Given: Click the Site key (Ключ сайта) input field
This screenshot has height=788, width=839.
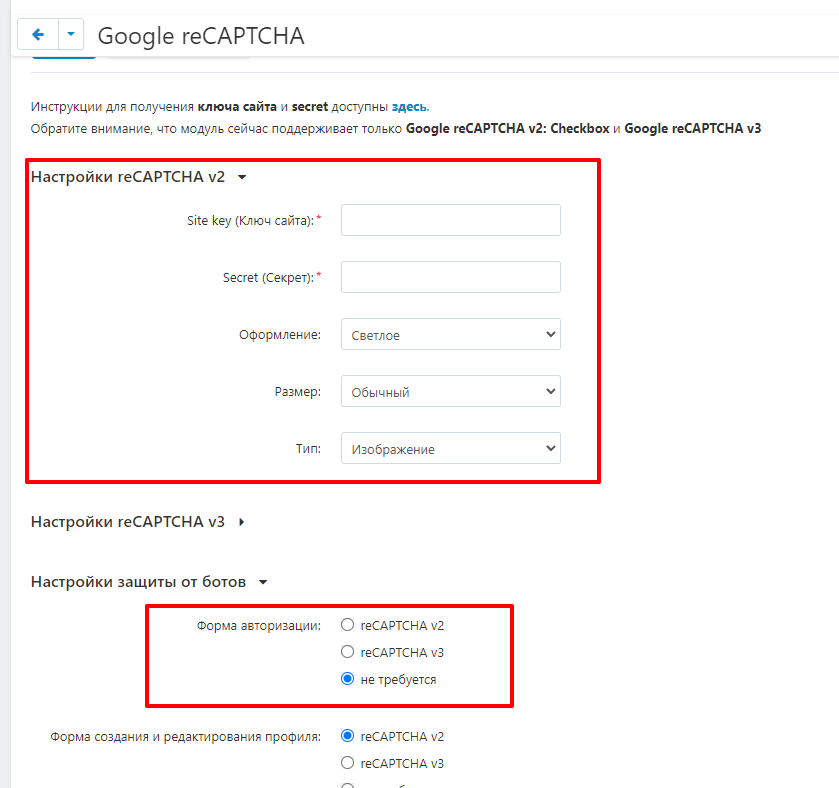Looking at the screenshot, I should (x=451, y=220).
